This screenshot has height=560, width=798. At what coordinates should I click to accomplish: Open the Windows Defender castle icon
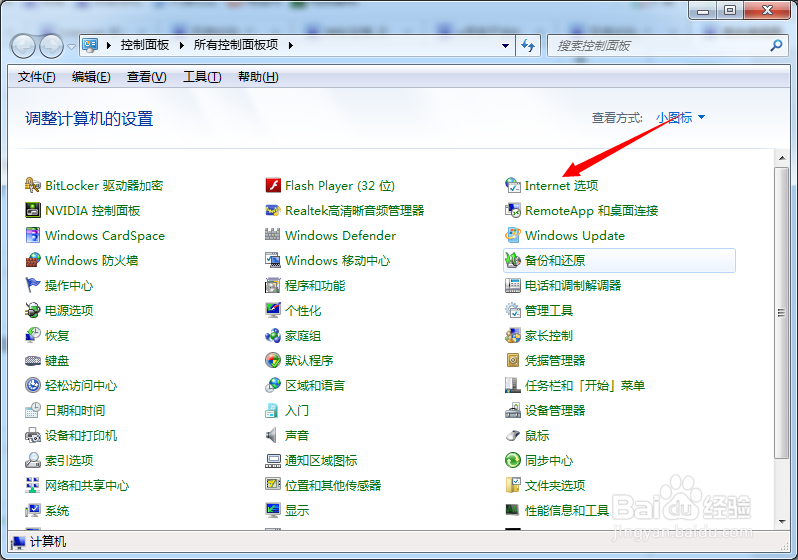273,235
